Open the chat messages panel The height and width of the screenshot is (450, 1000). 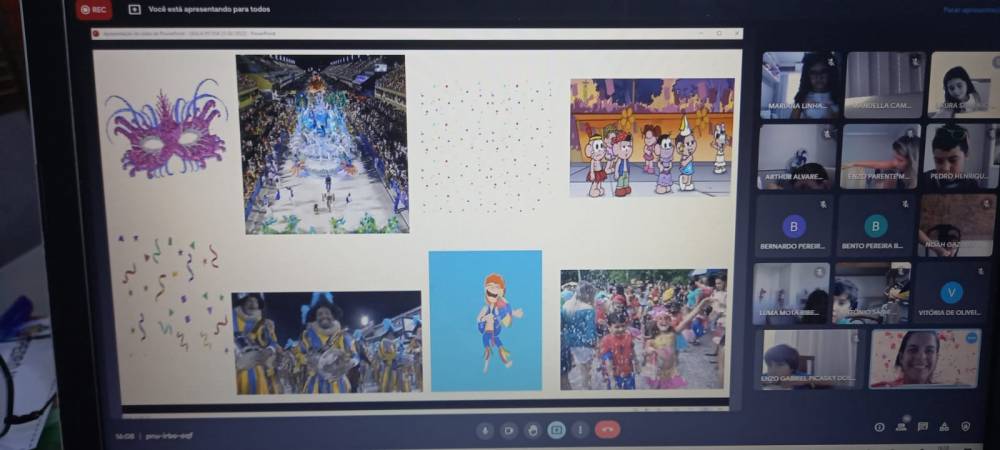click(x=923, y=427)
